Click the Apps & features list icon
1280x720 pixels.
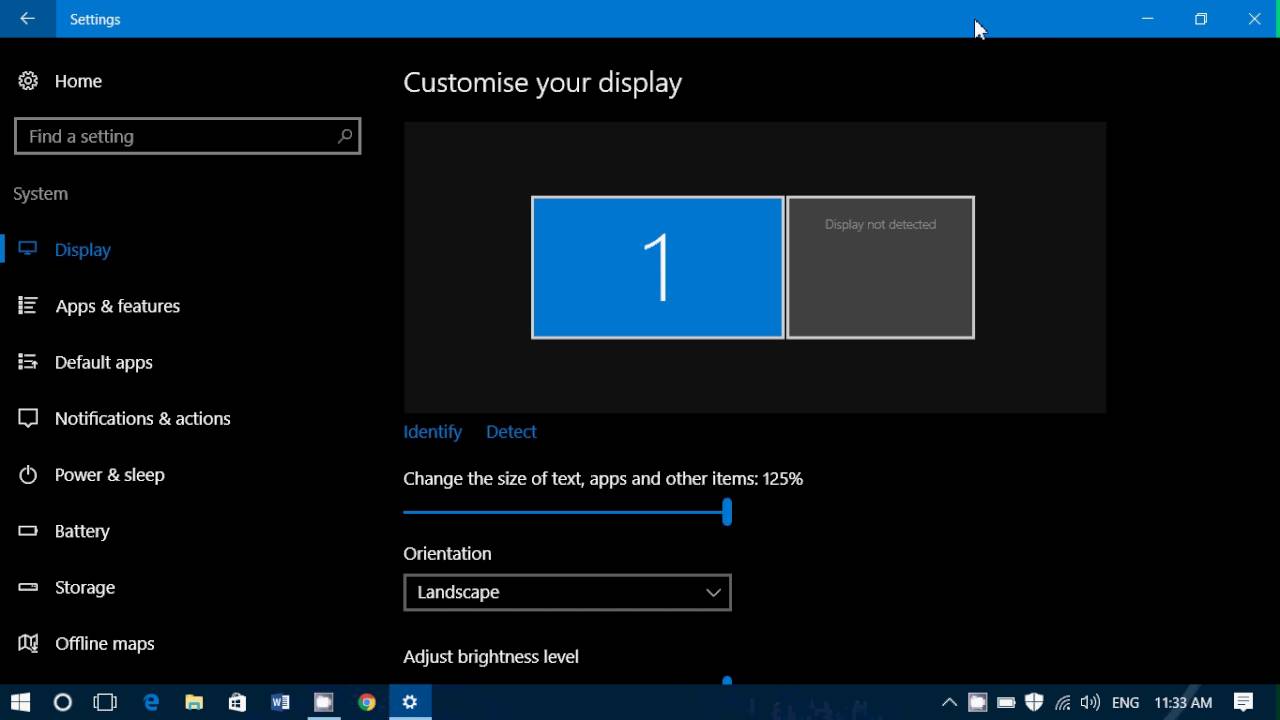coord(28,306)
